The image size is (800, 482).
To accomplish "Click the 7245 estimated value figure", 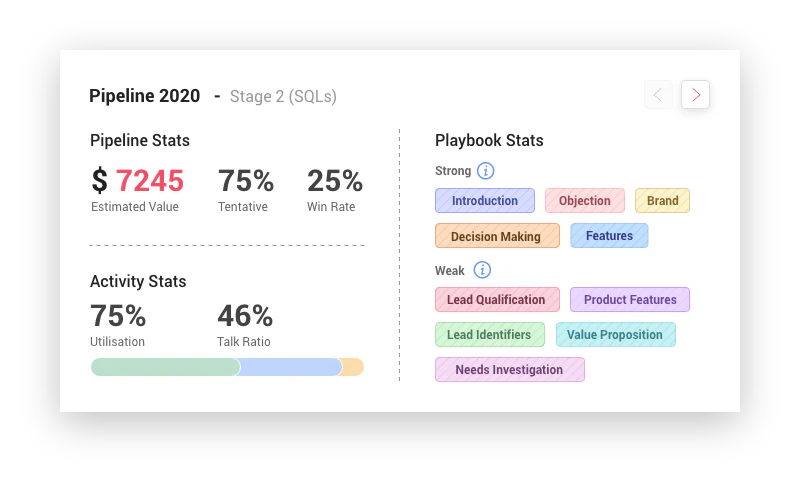I will [x=150, y=181].
